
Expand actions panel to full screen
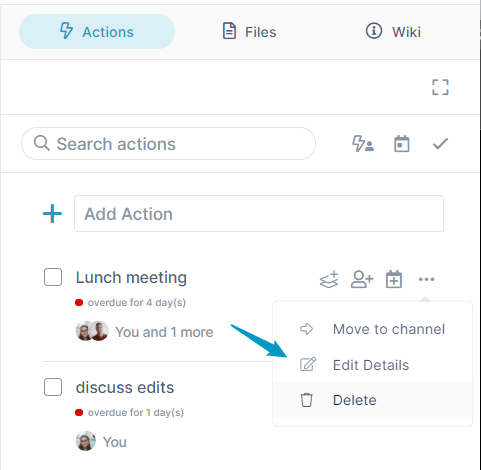(x=440, y=87)
